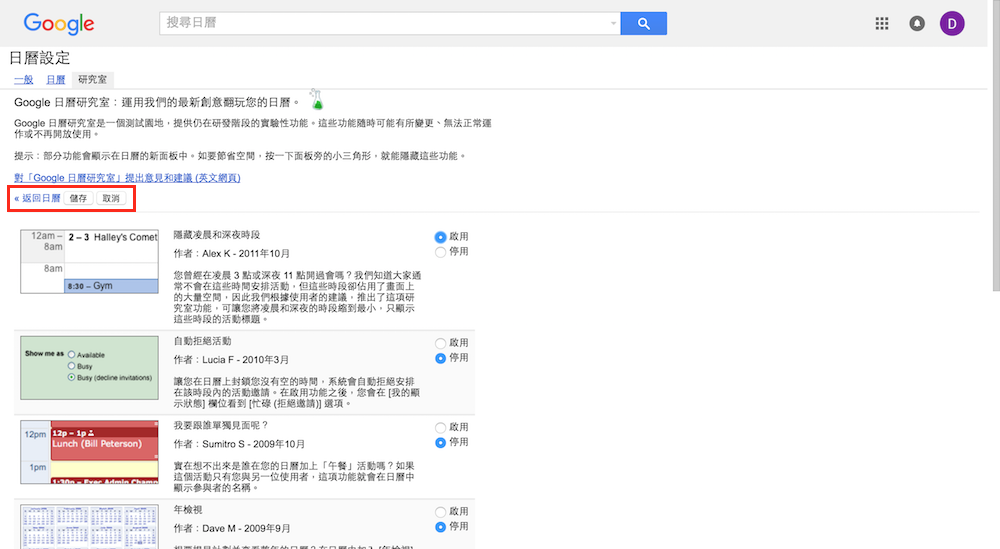Expand the search options dropdown arrow

click(x=613, y=24)
